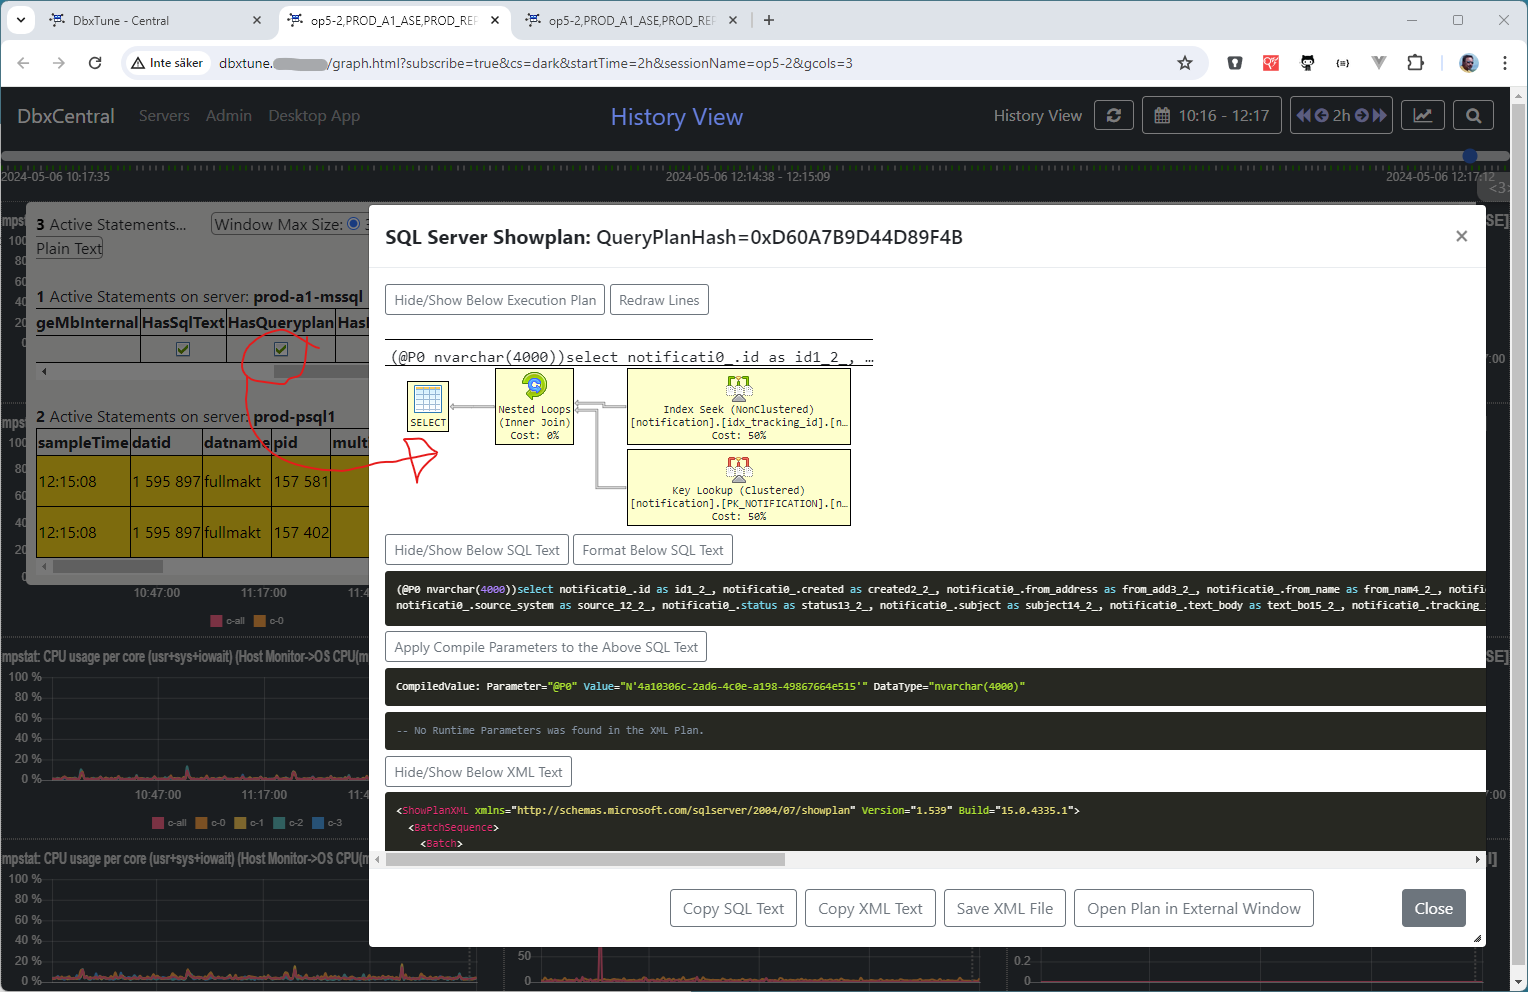Screen dimensions: 1528x992
Task: Click the magnifying glass search icon
Action: click(x=1473, y=116)
